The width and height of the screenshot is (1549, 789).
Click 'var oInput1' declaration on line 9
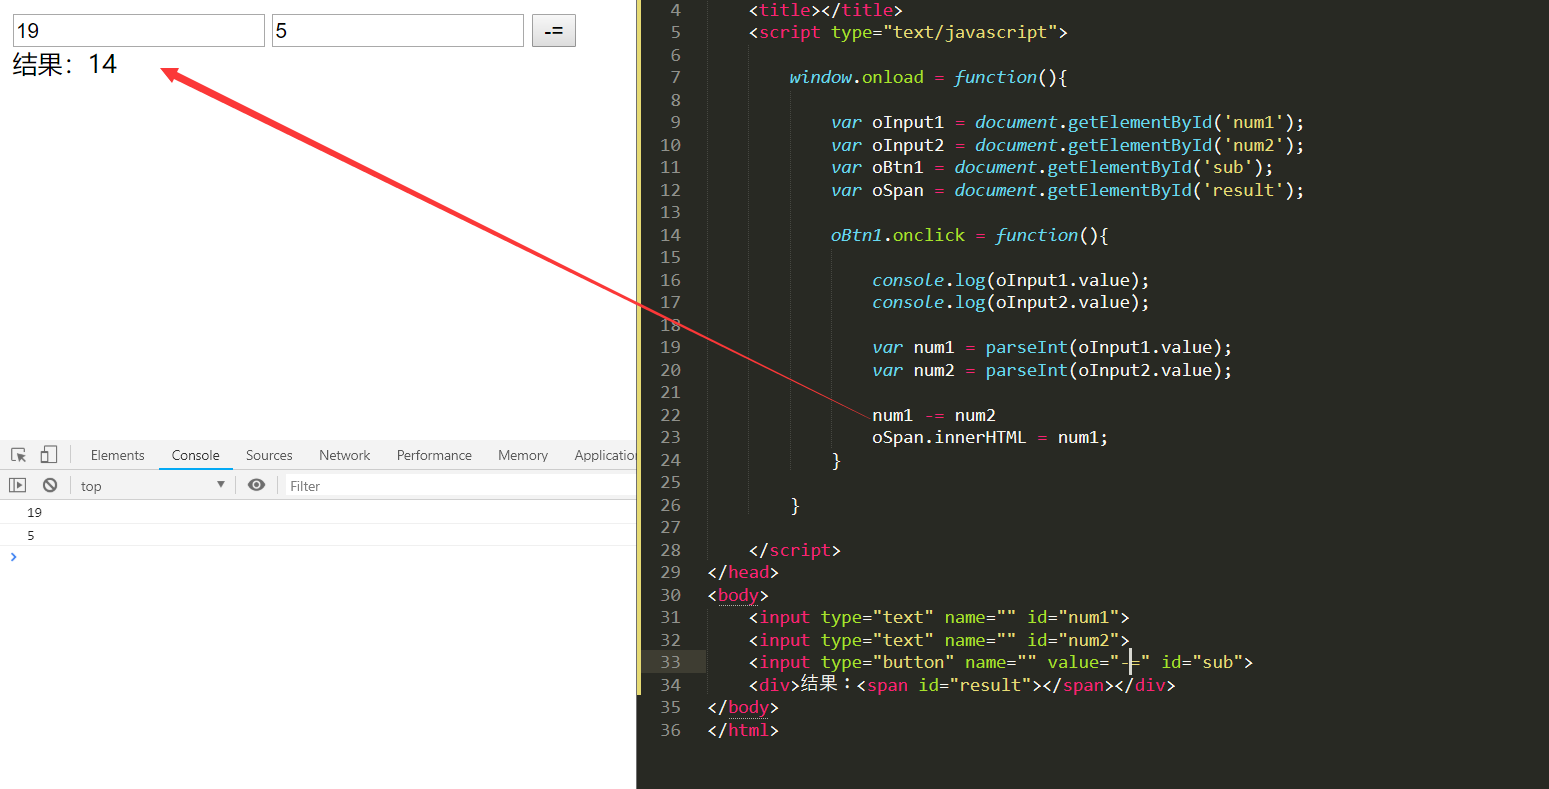pyautogui.click(x=1068, y=122)
